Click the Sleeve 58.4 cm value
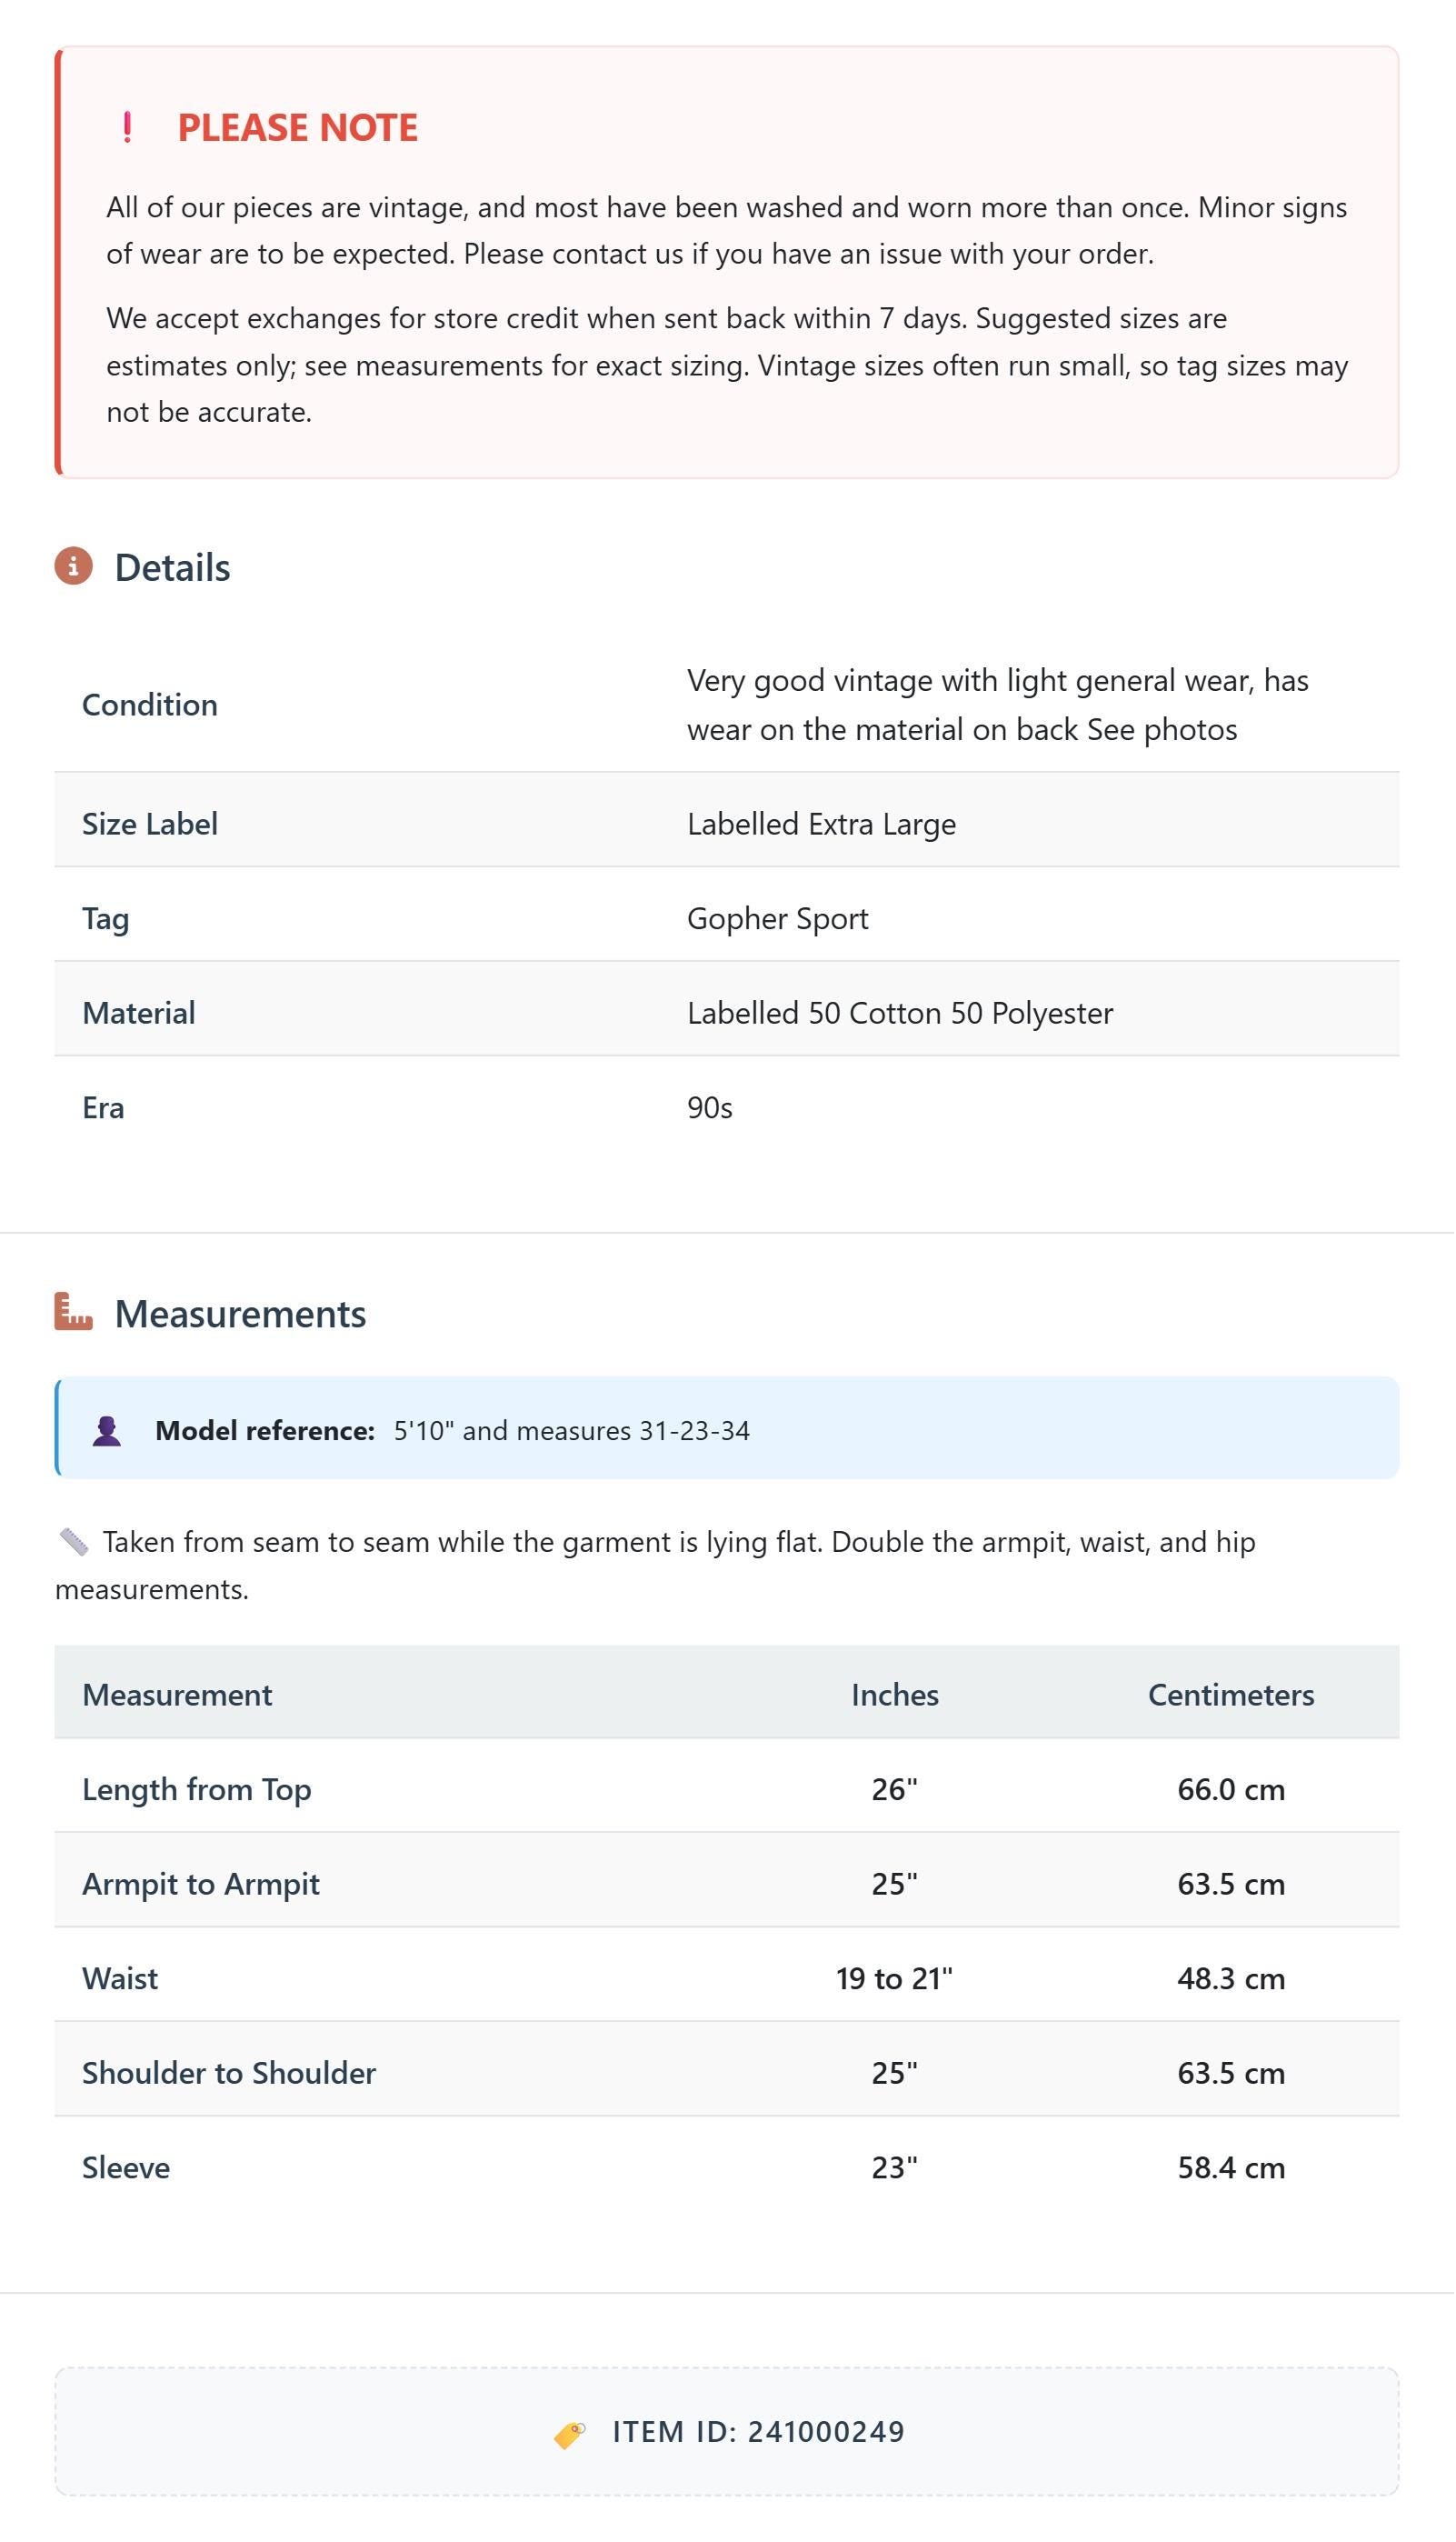The width and height of the screenshot is (1456, 2542). tap(1231, 2167)
